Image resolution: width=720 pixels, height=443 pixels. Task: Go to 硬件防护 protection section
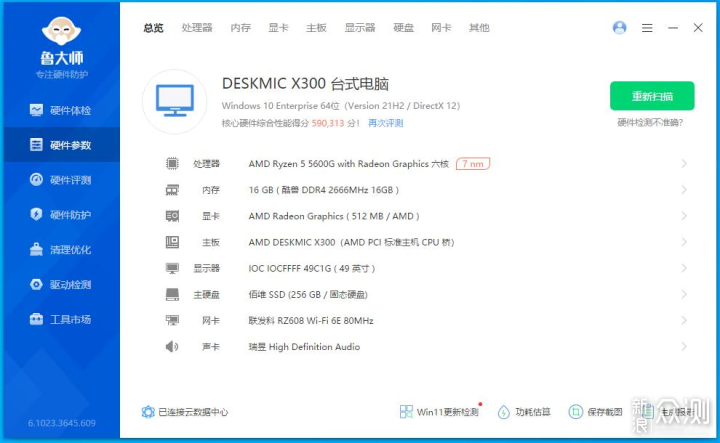61,214
